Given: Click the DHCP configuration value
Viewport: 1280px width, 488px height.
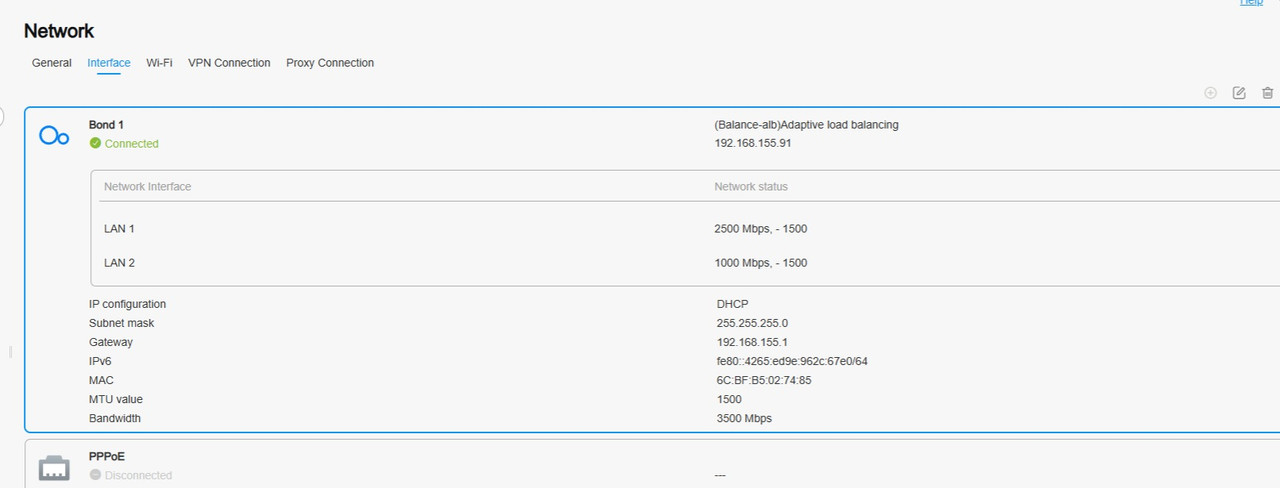Looking at the screenshot, I should (733, 304).
